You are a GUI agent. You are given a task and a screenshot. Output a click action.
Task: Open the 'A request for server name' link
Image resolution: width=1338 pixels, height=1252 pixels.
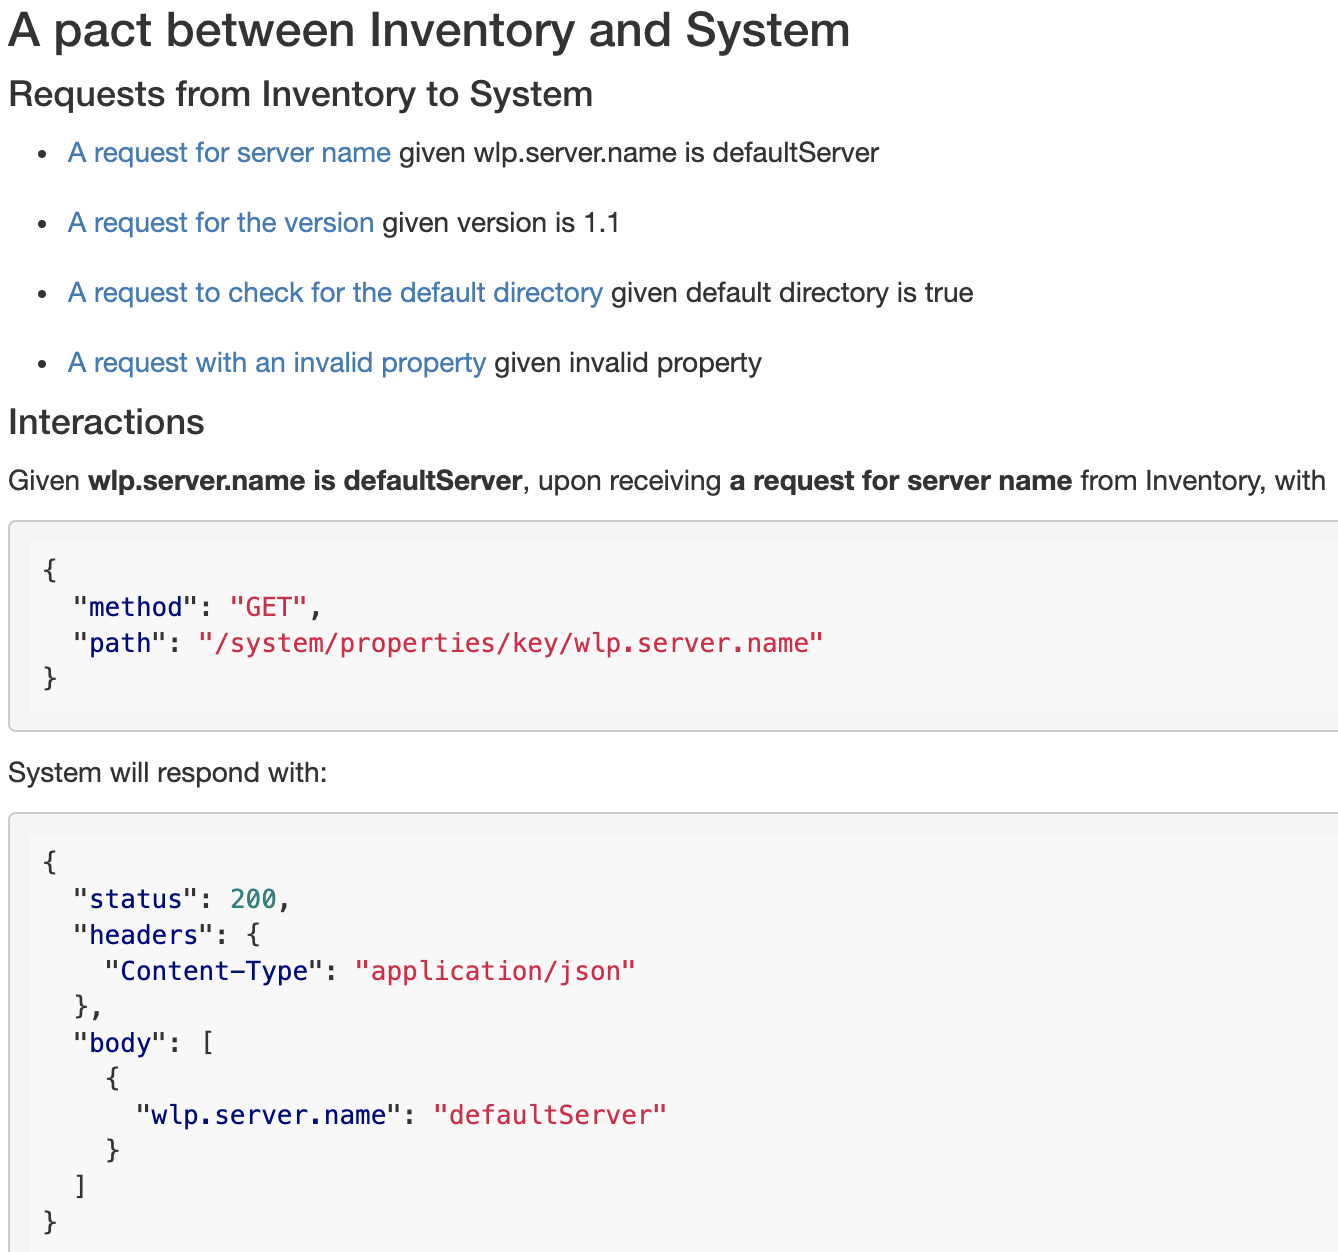[x=229, y=153]
